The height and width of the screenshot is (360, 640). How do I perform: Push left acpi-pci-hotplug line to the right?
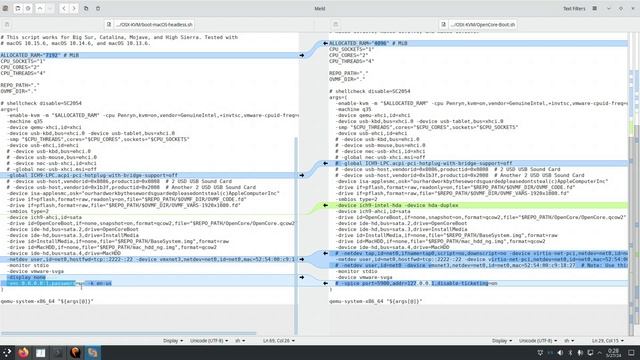[x=302, y=175]
